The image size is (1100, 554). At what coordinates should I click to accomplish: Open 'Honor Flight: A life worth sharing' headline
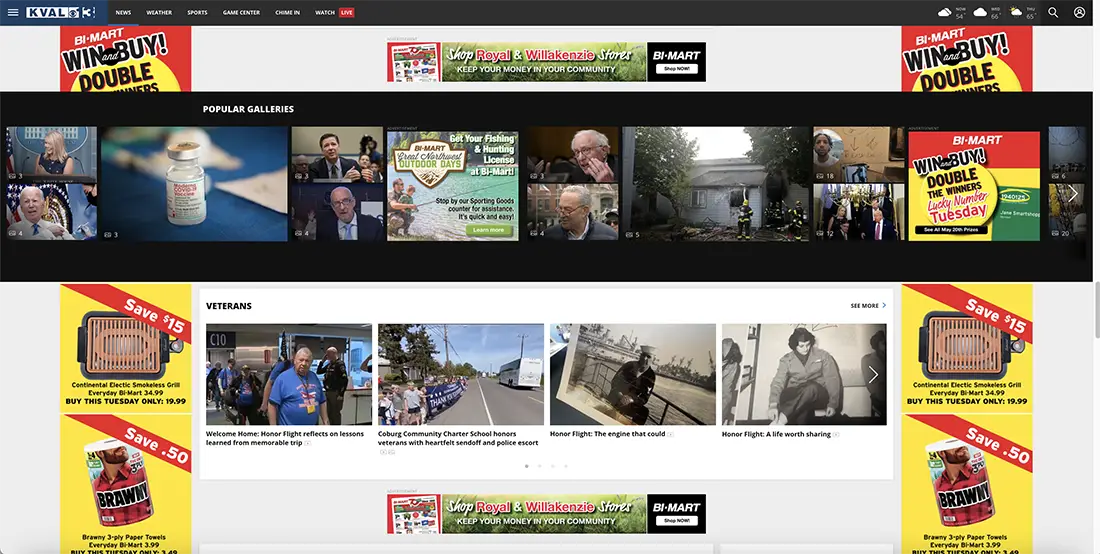(776, 434)
